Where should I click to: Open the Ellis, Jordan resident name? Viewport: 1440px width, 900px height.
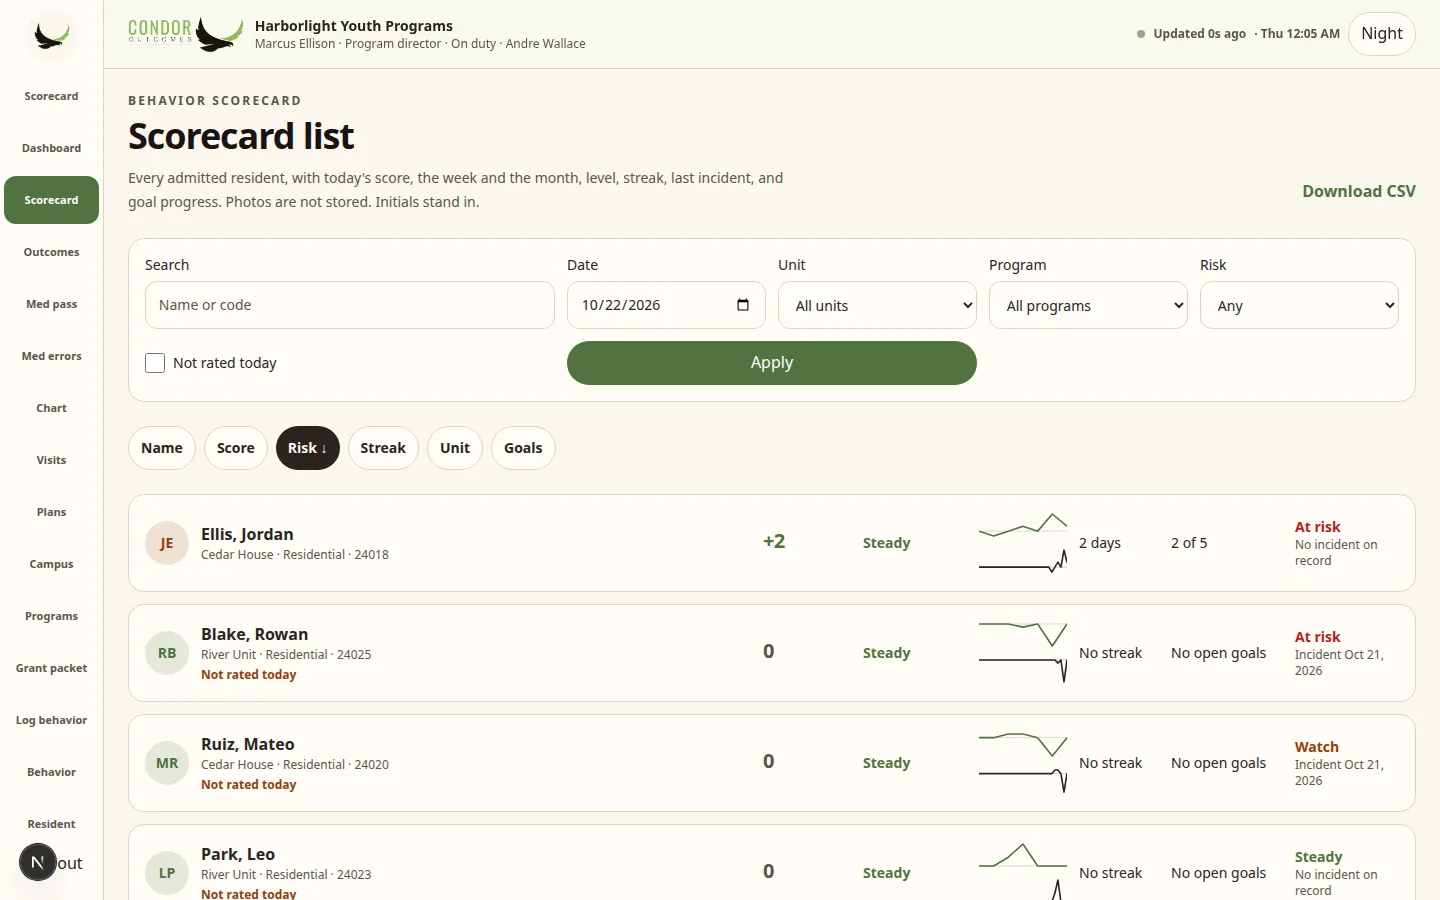(247, 534)
